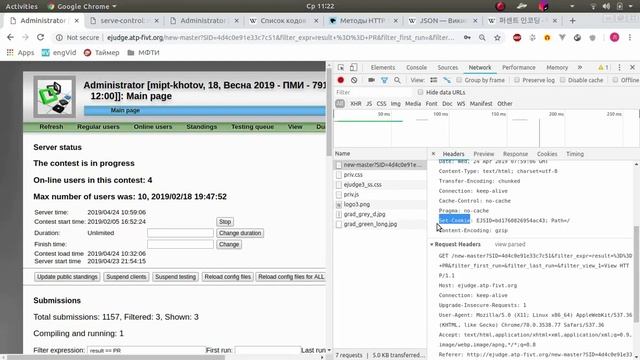
Task: Click the browser Back arrow
Action: (x=10, y=37)
